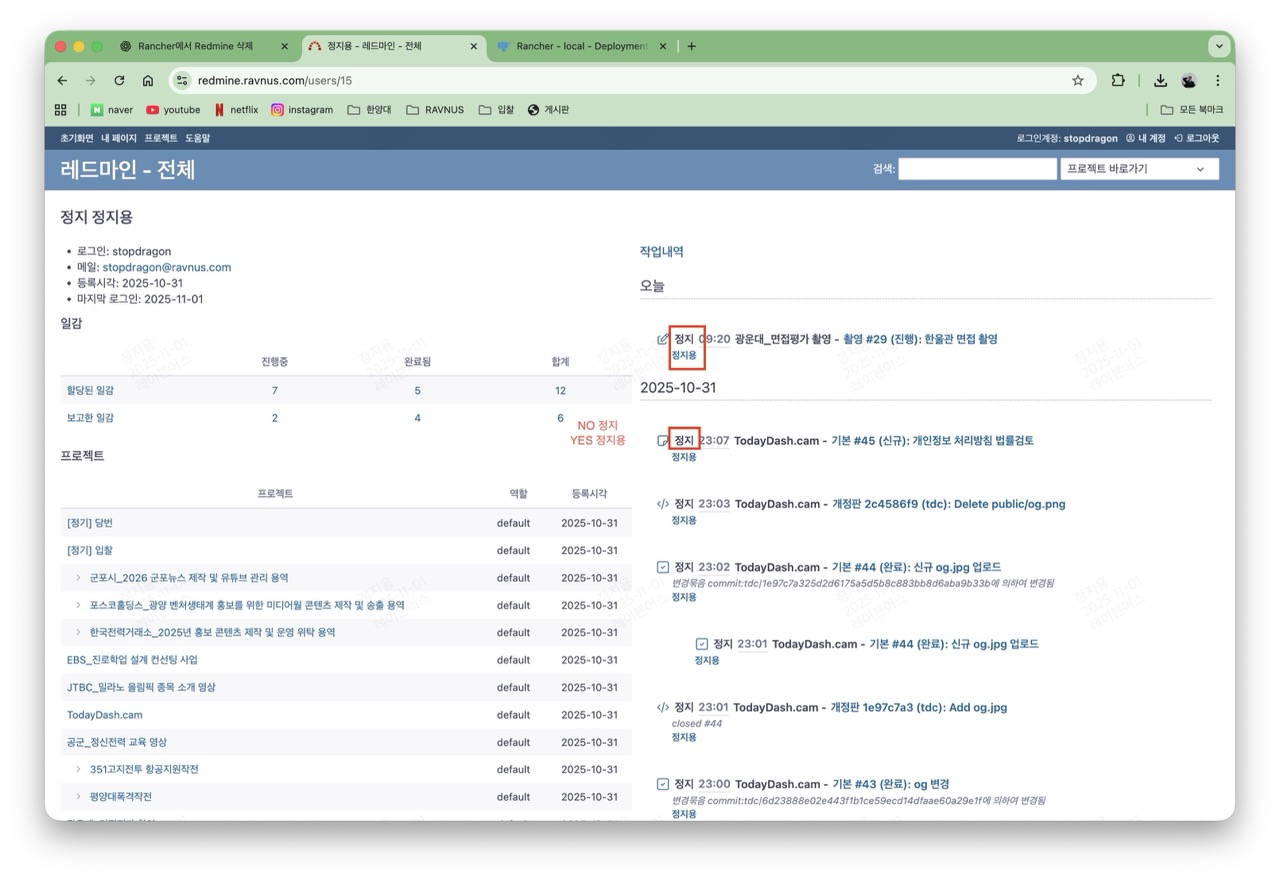Open the 프로젝트 바로가기 dropdown

point(1138,169)
